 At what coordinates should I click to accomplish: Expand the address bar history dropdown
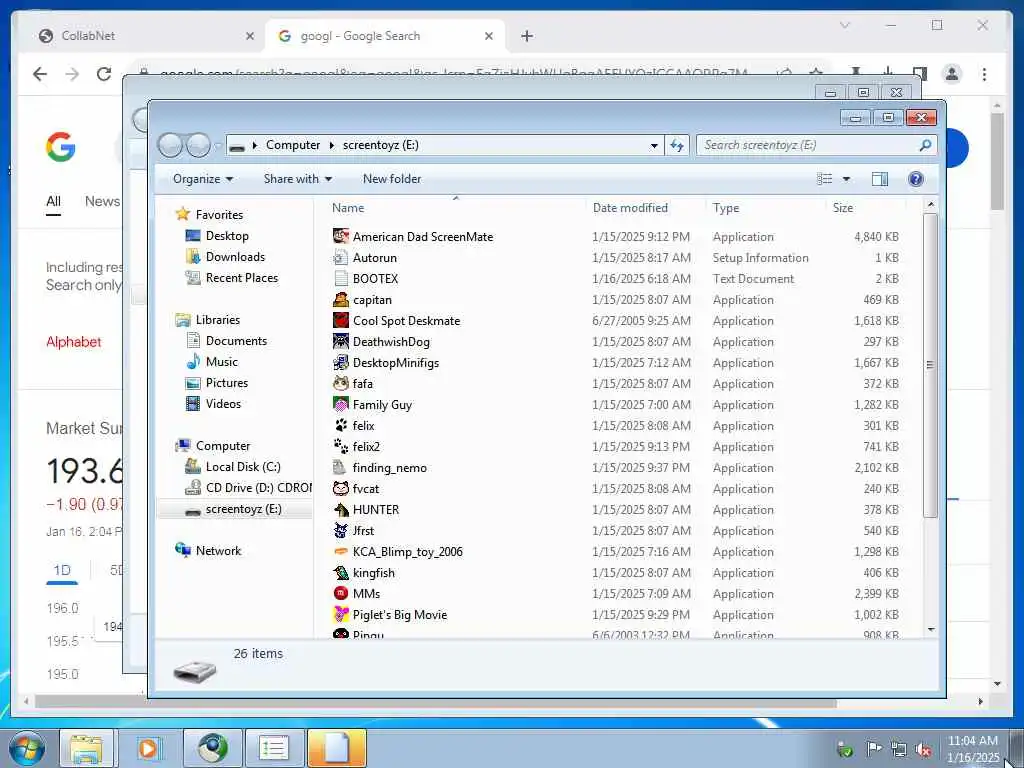[654, 146]
